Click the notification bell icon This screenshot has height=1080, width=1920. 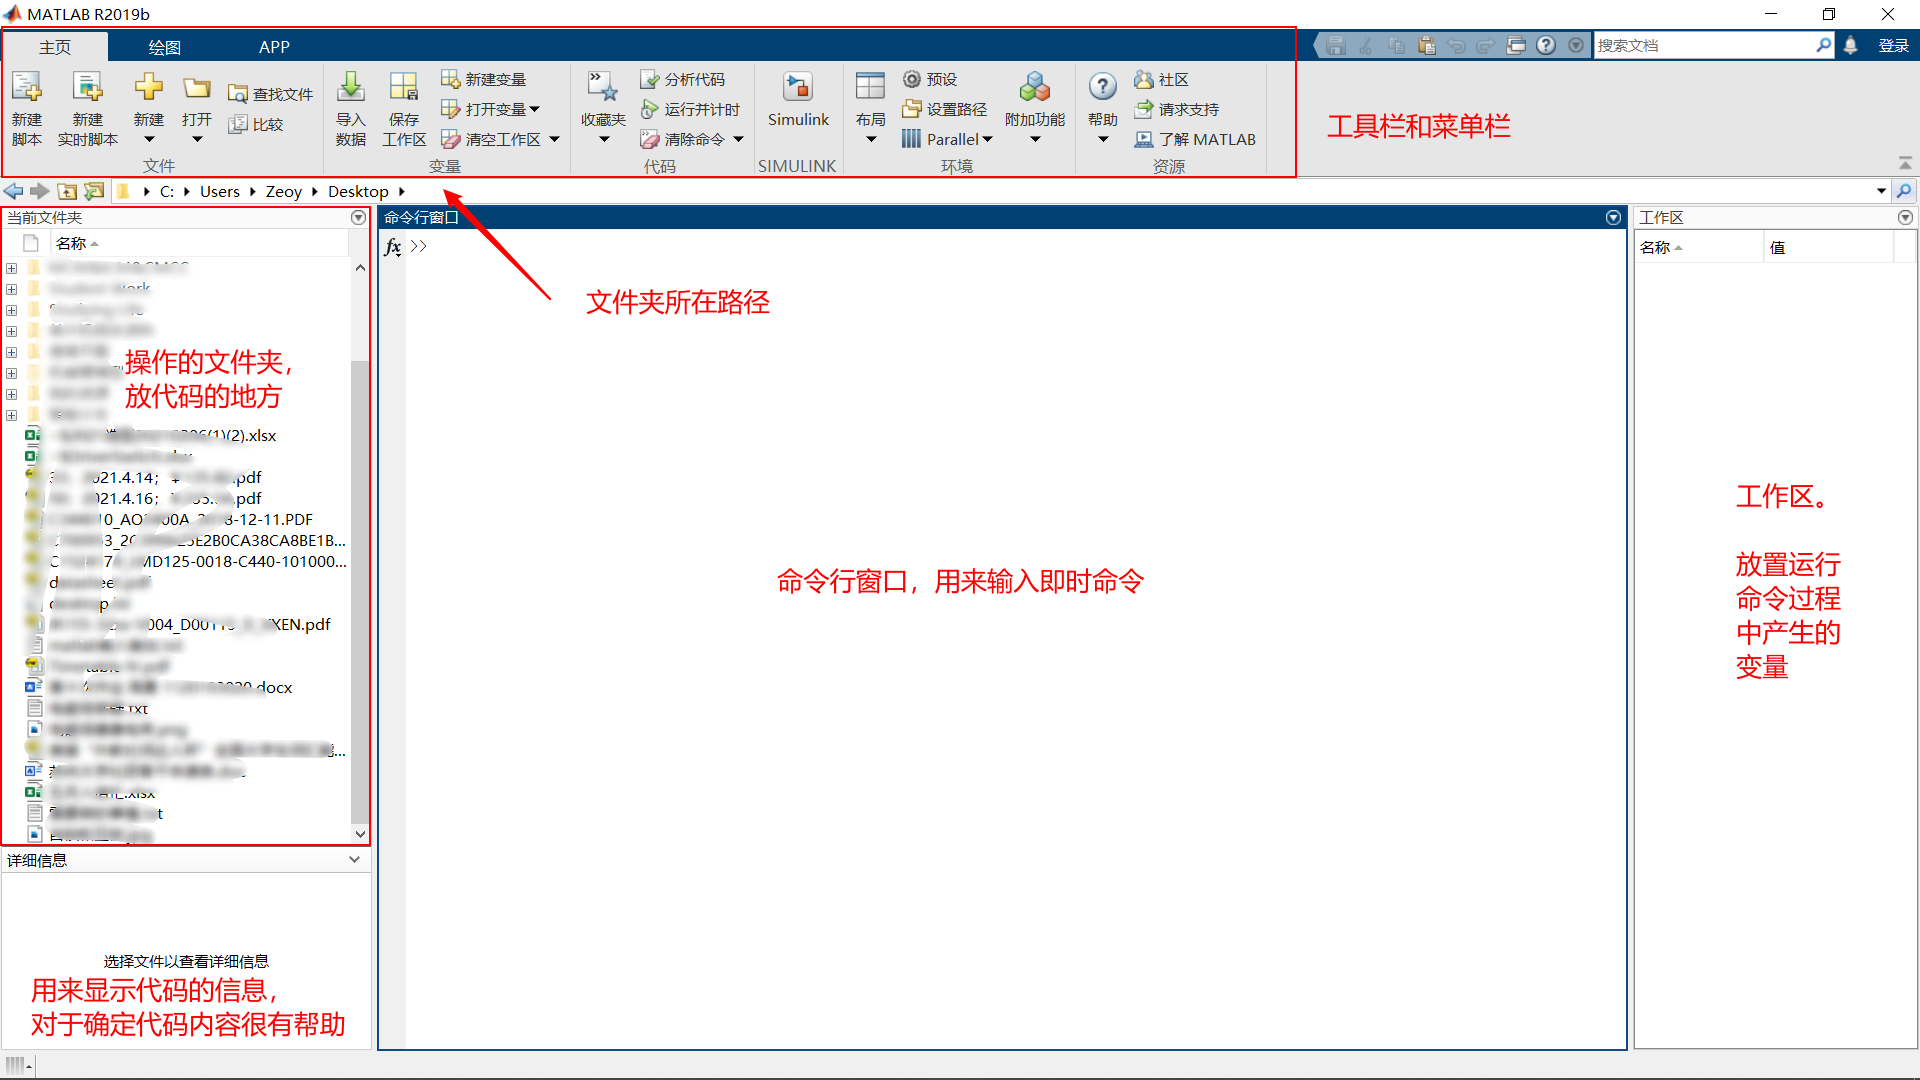tap(1851, 45)
